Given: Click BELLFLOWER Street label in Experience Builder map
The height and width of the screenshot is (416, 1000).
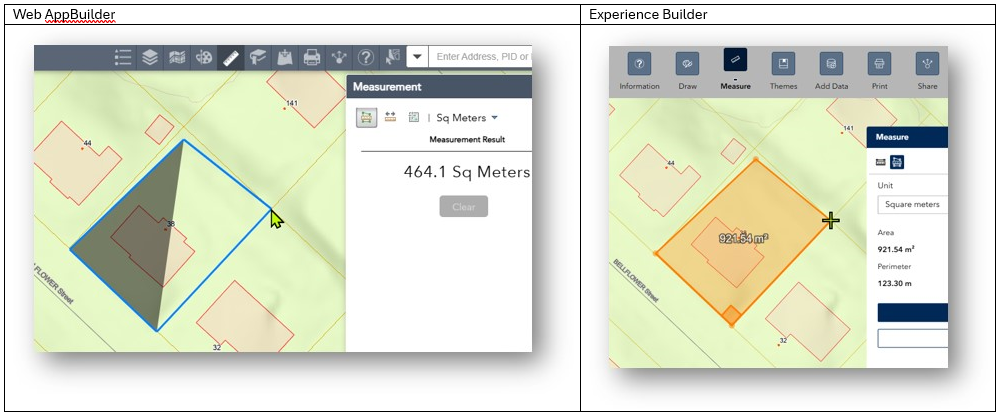Looking at the screenshot, I should coord(636,279).
